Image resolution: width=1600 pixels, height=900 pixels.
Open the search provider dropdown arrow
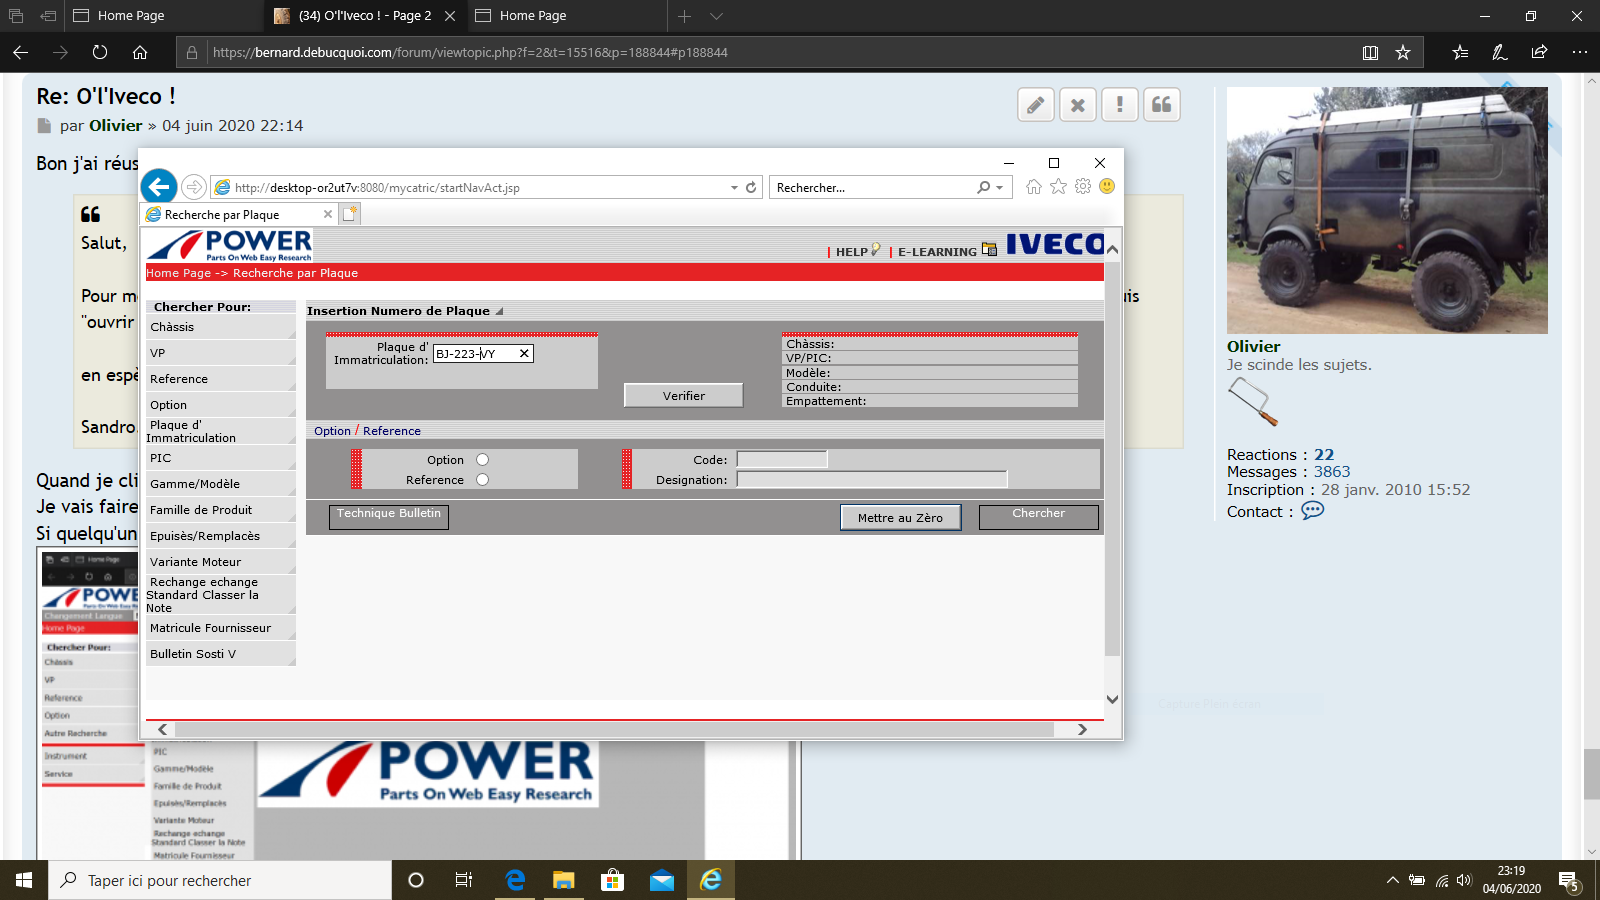[x=999, y=187]
